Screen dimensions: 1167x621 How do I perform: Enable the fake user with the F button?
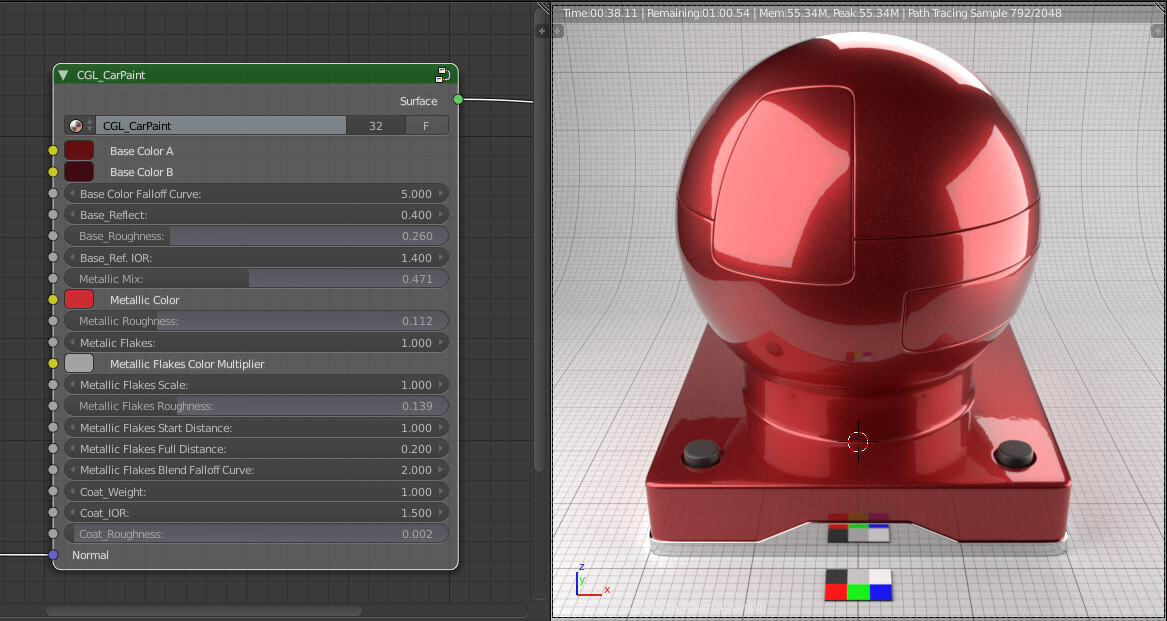click(427, 125)
